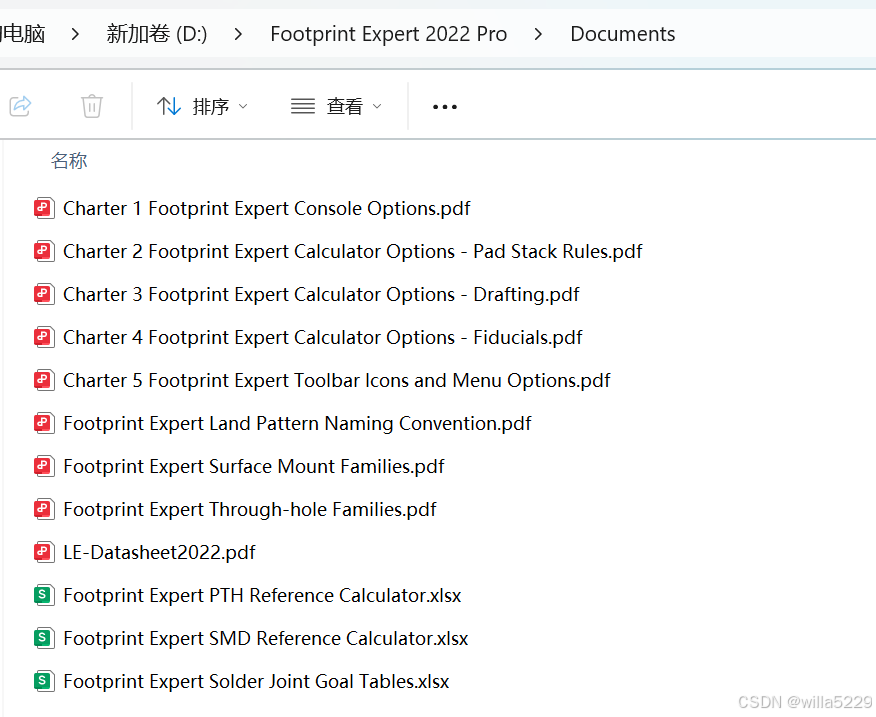
Task: Expand chevron after Footprint Expert 2022 Pro
Action: tap(539, 35)
